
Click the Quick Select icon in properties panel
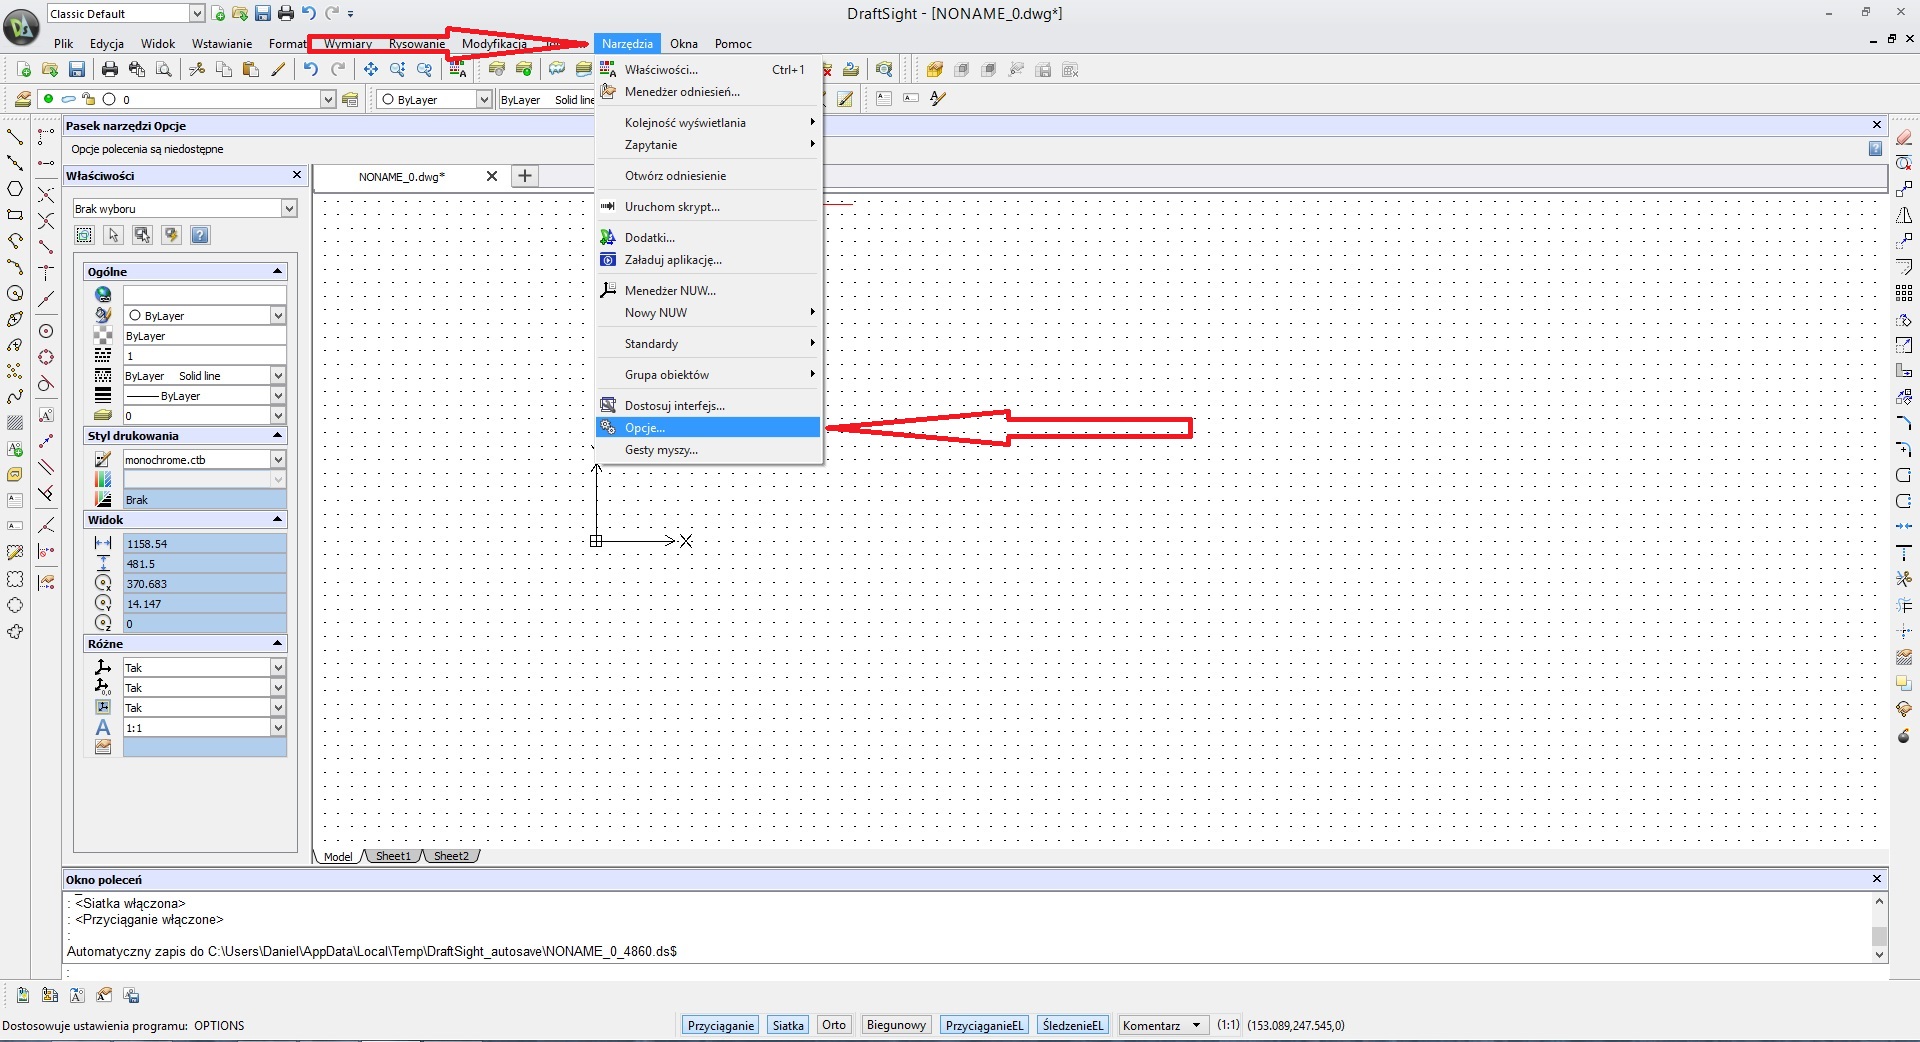pyautogui.click(x=171, y=235)
